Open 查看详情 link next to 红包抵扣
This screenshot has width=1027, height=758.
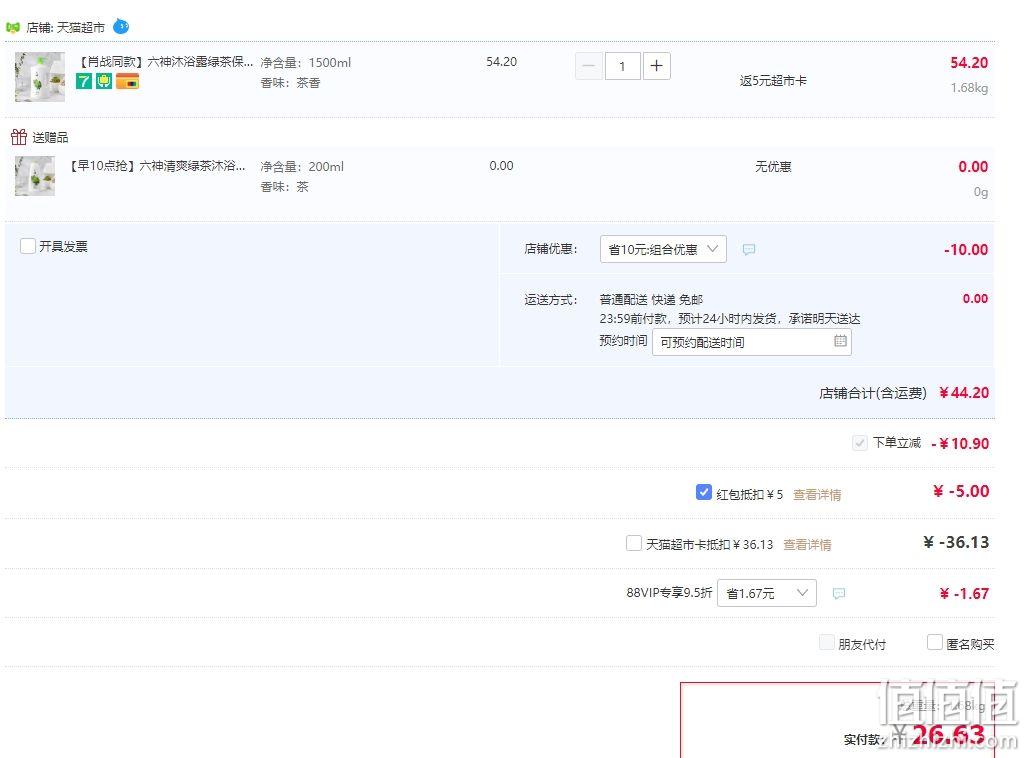click(817, 495)
